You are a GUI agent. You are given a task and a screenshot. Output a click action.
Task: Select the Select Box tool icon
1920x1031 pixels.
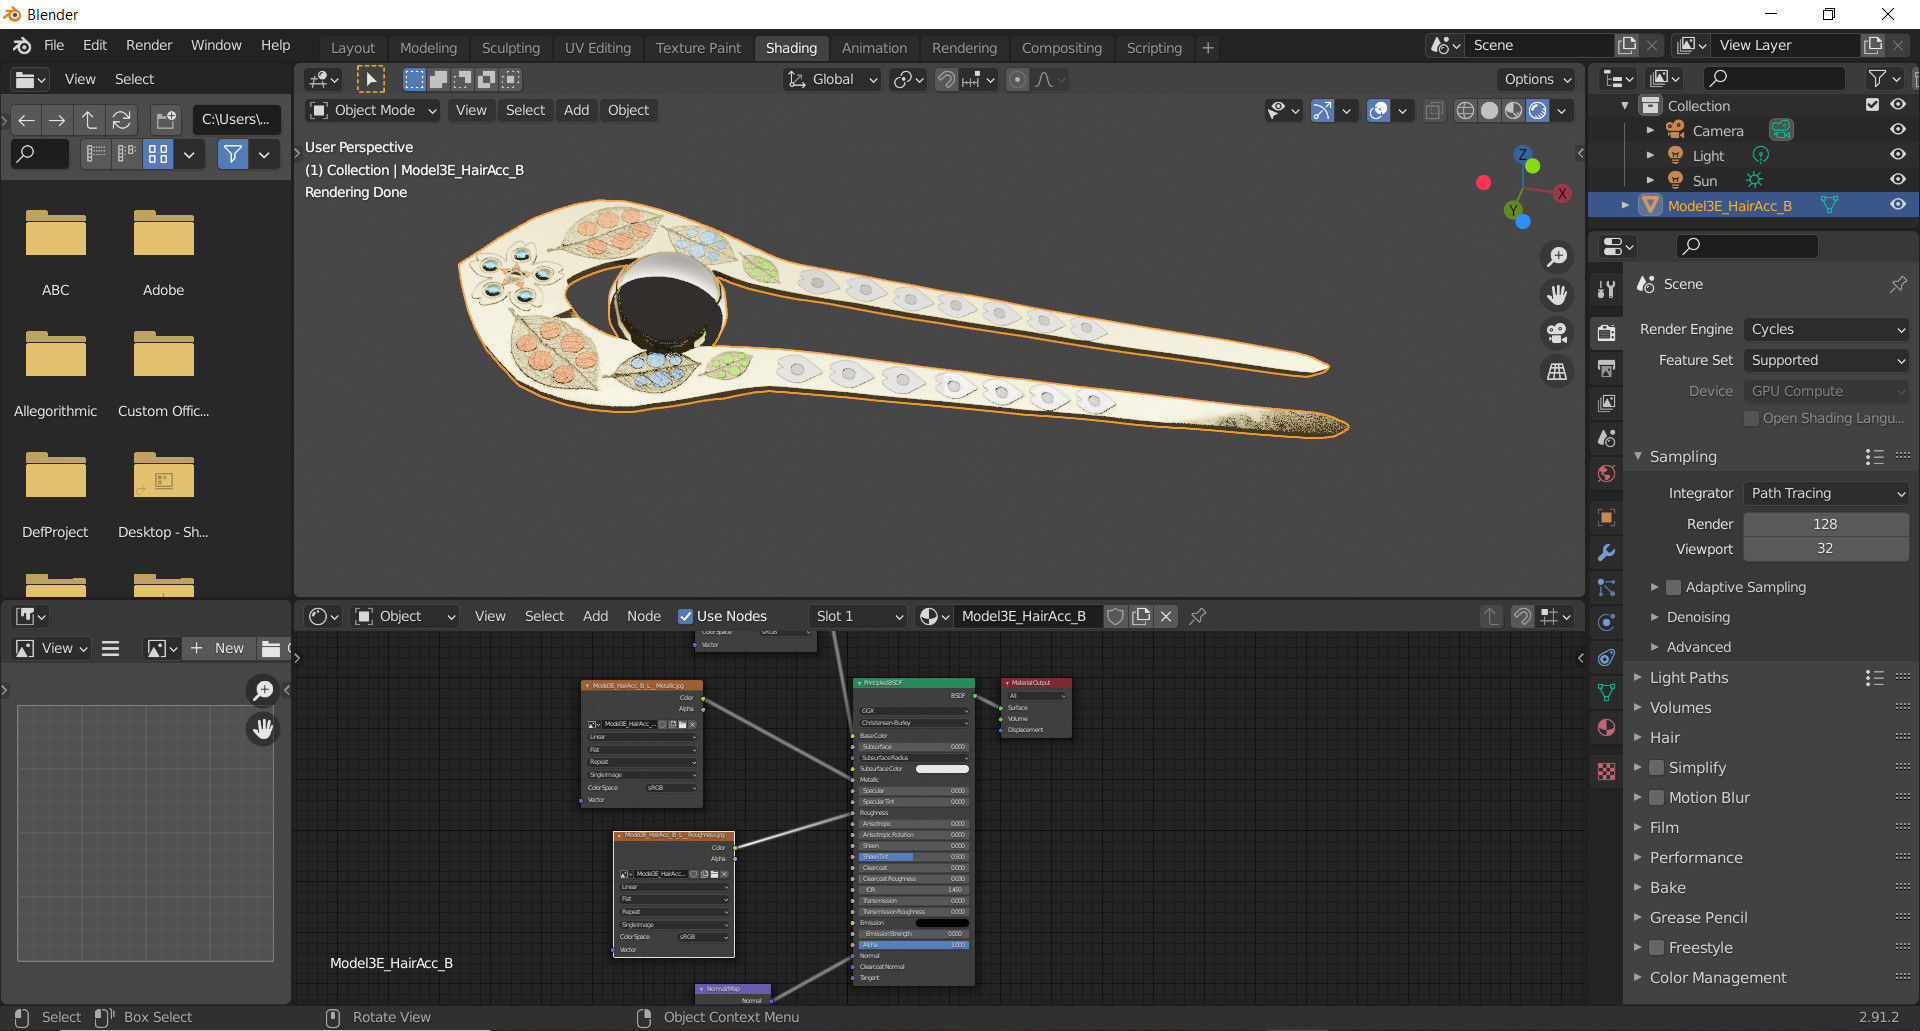(x=370, y=79)
